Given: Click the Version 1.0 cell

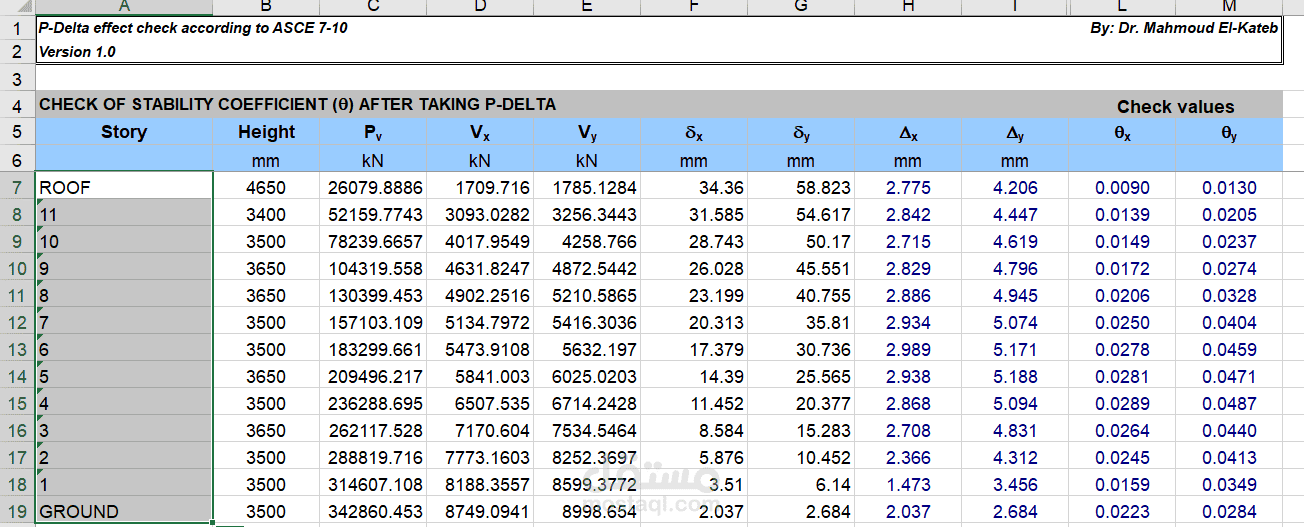Looking at the screenshot, I should [x=77, y=52].
